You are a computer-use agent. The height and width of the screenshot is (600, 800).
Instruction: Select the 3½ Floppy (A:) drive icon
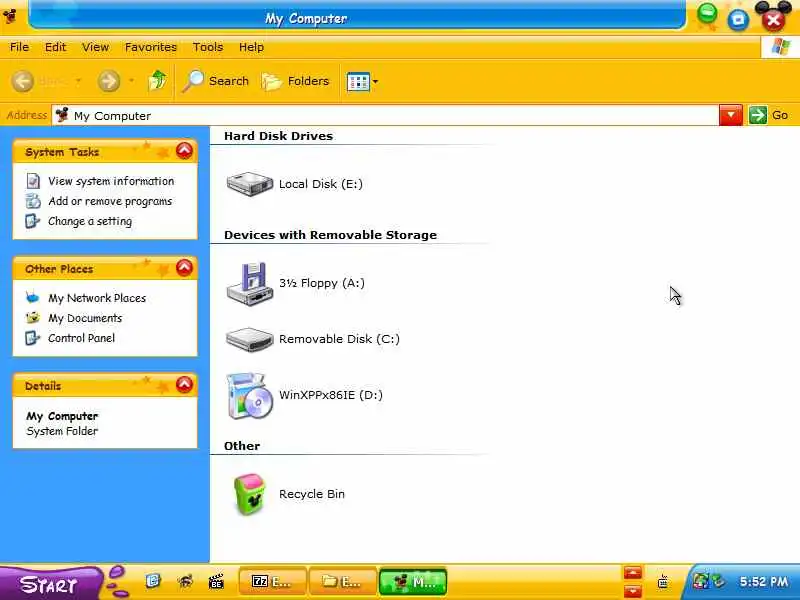point(249,284)
